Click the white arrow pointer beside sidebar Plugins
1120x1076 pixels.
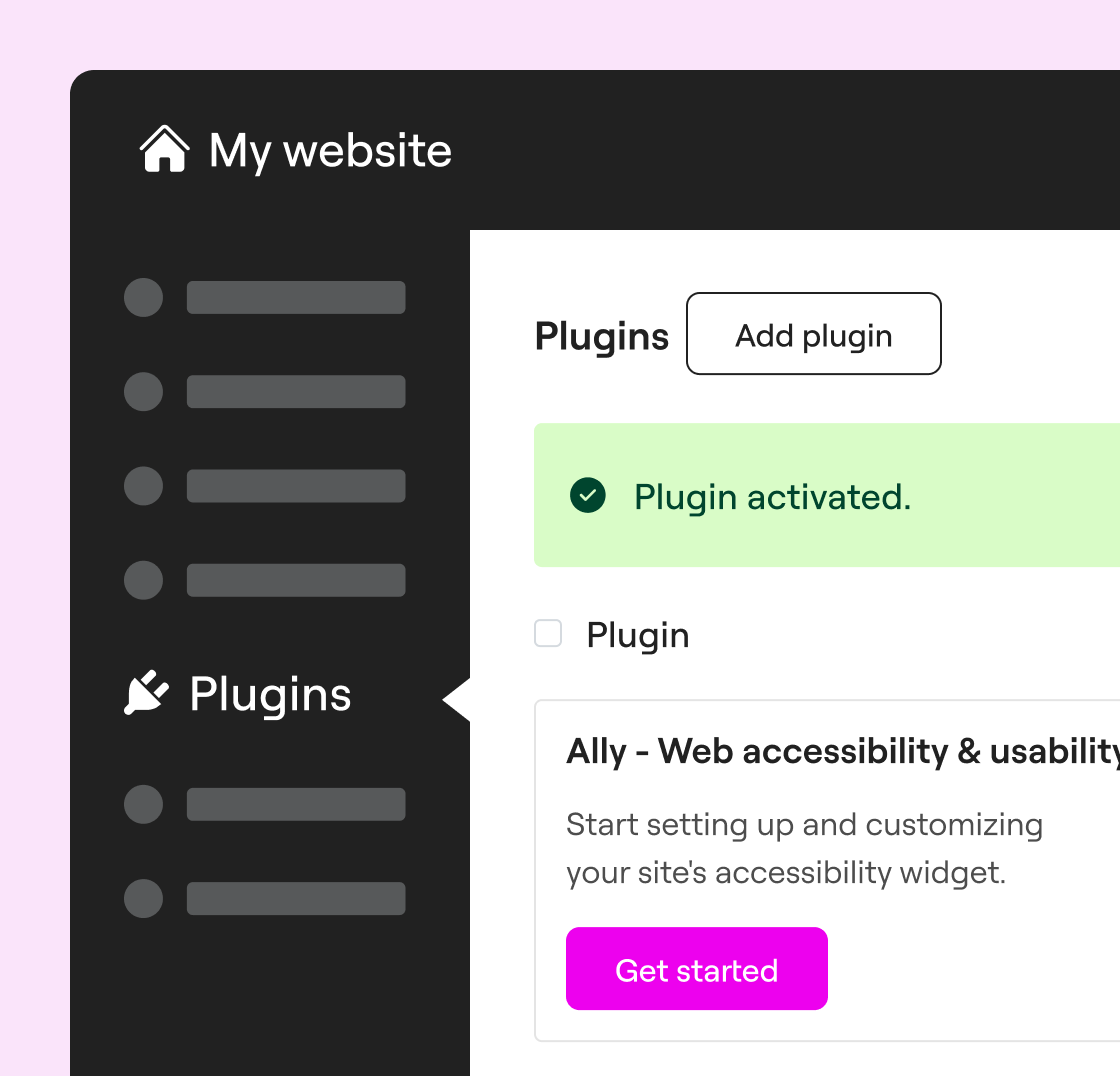(457, 700)
